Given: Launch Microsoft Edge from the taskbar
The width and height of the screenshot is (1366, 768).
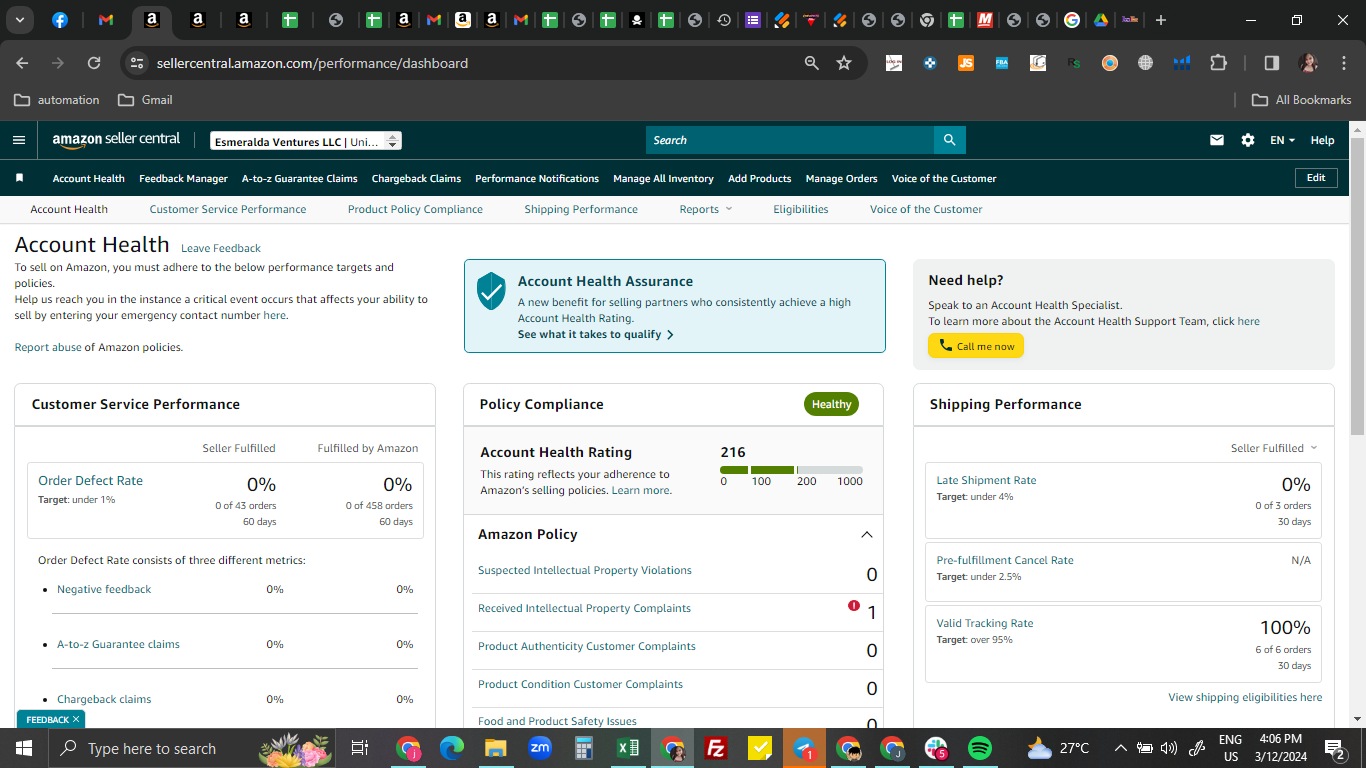Looking at the screenshot, I should pyautogui.click(x=452, y=748).
